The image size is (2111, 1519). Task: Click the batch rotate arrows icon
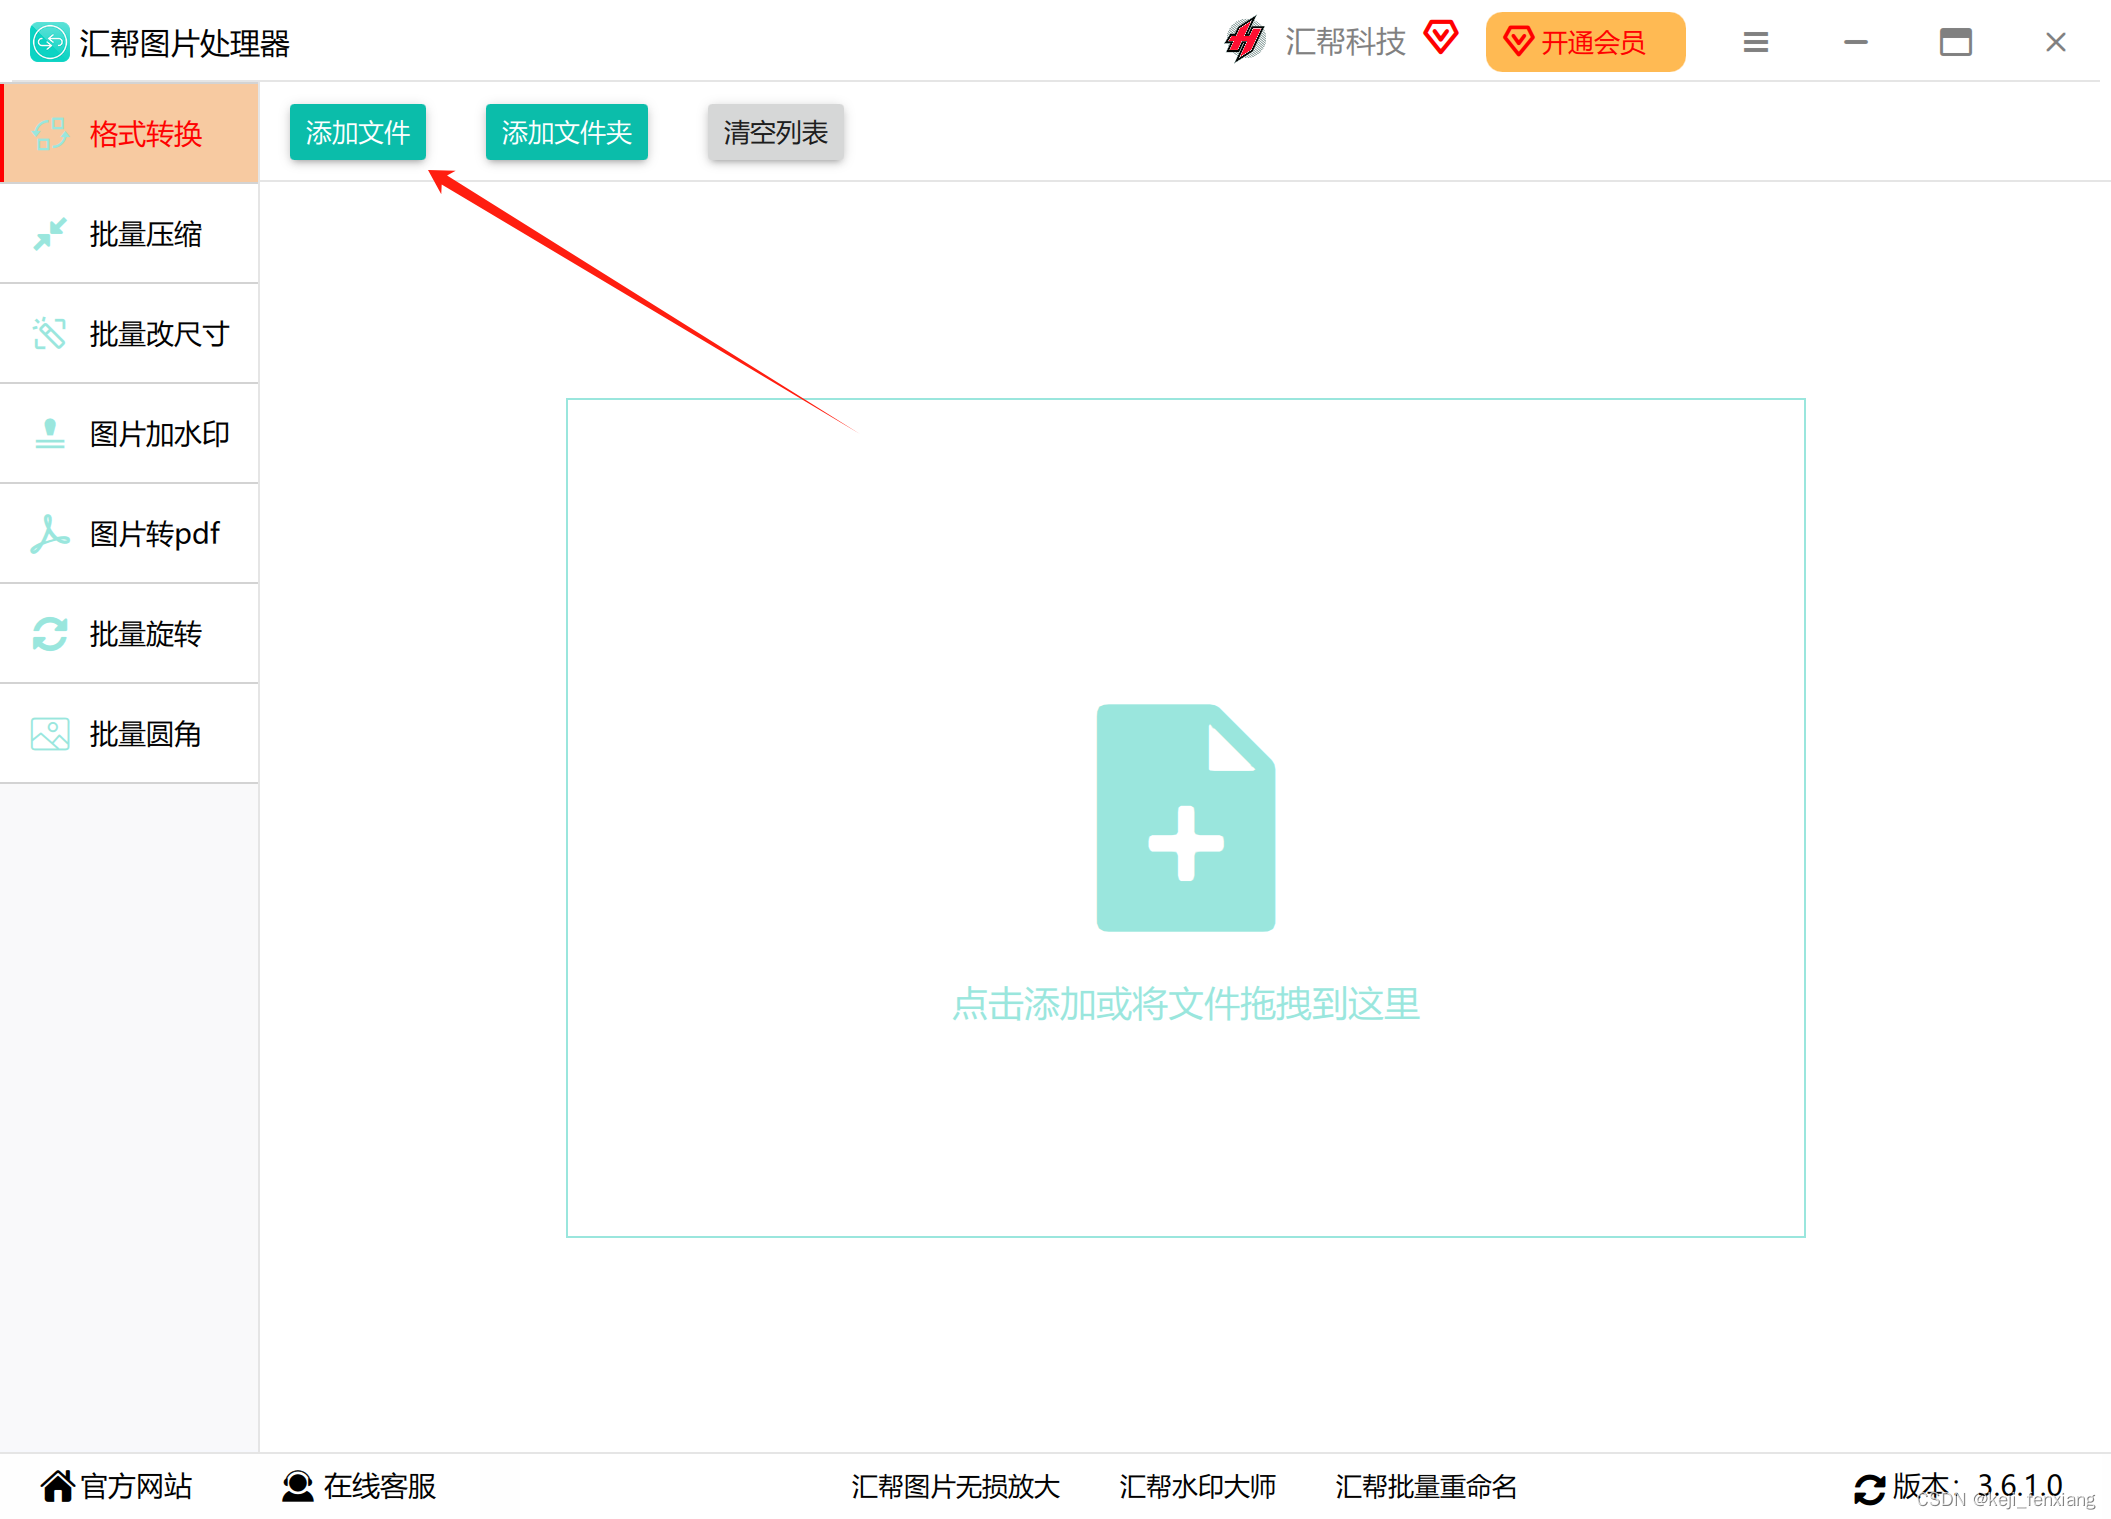pyautogui.click(x=50, y=634)
